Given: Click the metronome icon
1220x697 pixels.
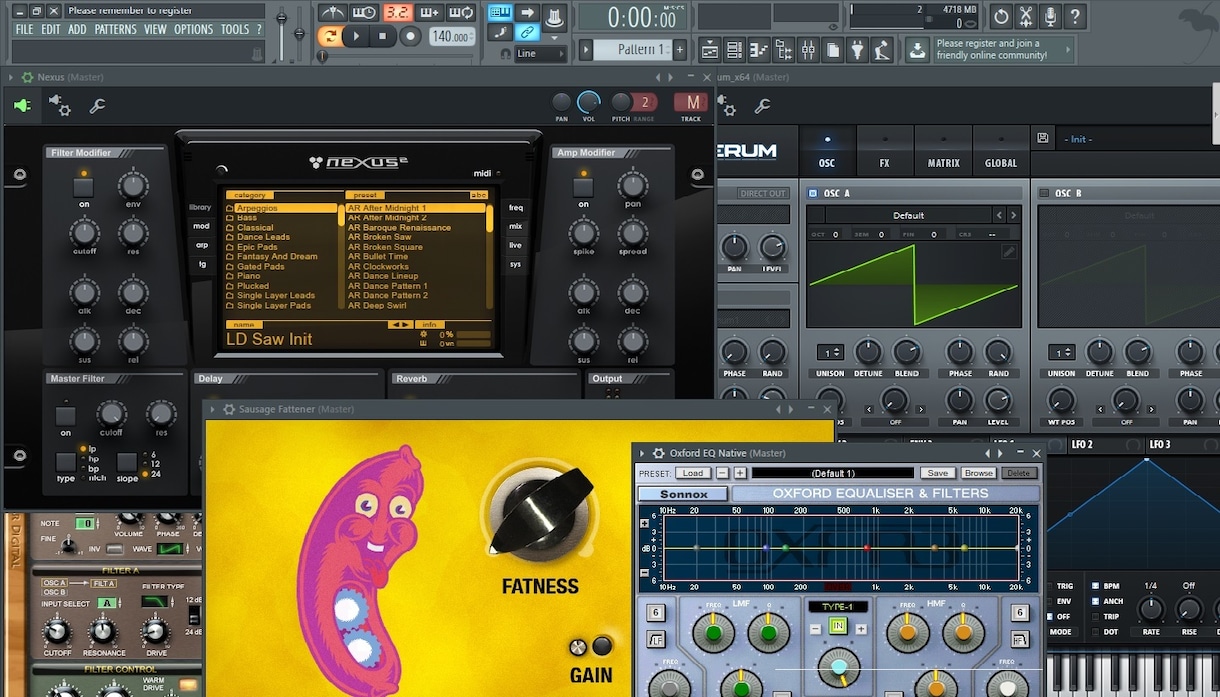Looking at the screenshot, I should [332, 13].
